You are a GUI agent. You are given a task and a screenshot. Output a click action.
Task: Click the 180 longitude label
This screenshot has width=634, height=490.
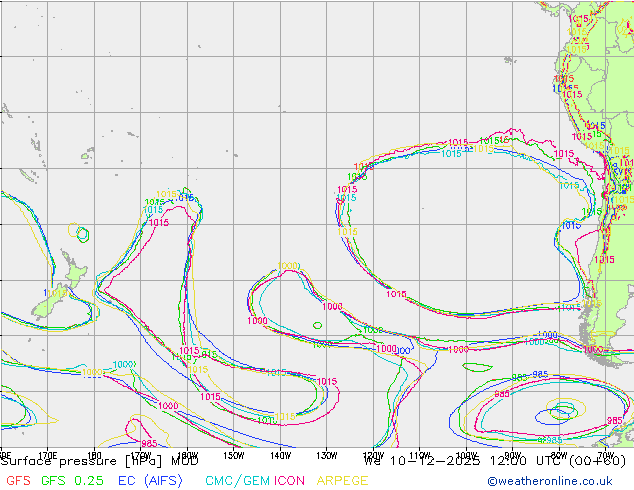[94, 455]
